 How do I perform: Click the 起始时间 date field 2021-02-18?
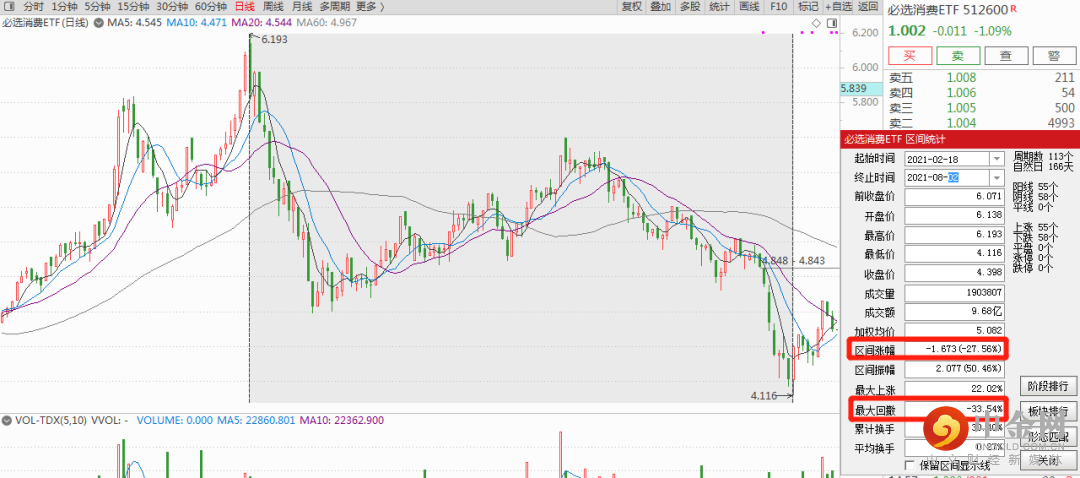coord(948,158)
